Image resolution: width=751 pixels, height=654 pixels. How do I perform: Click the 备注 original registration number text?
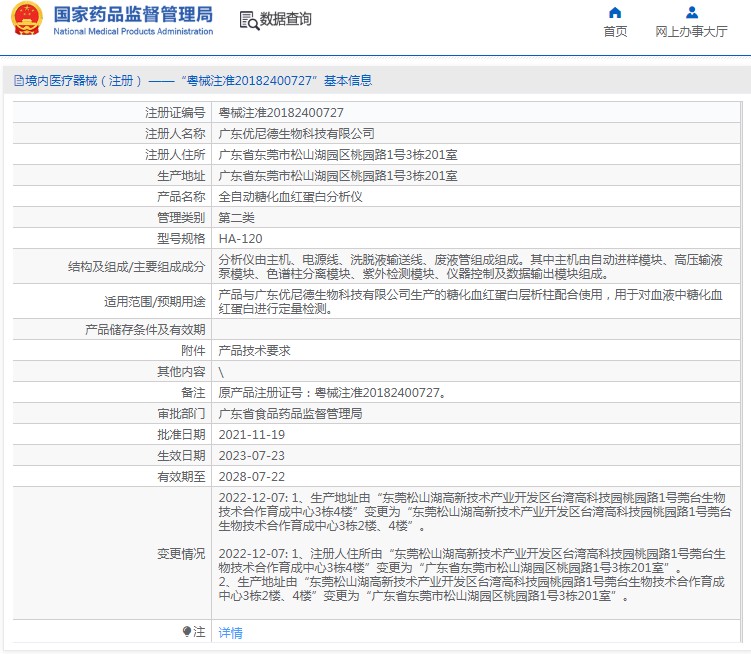tap(332, 393)
